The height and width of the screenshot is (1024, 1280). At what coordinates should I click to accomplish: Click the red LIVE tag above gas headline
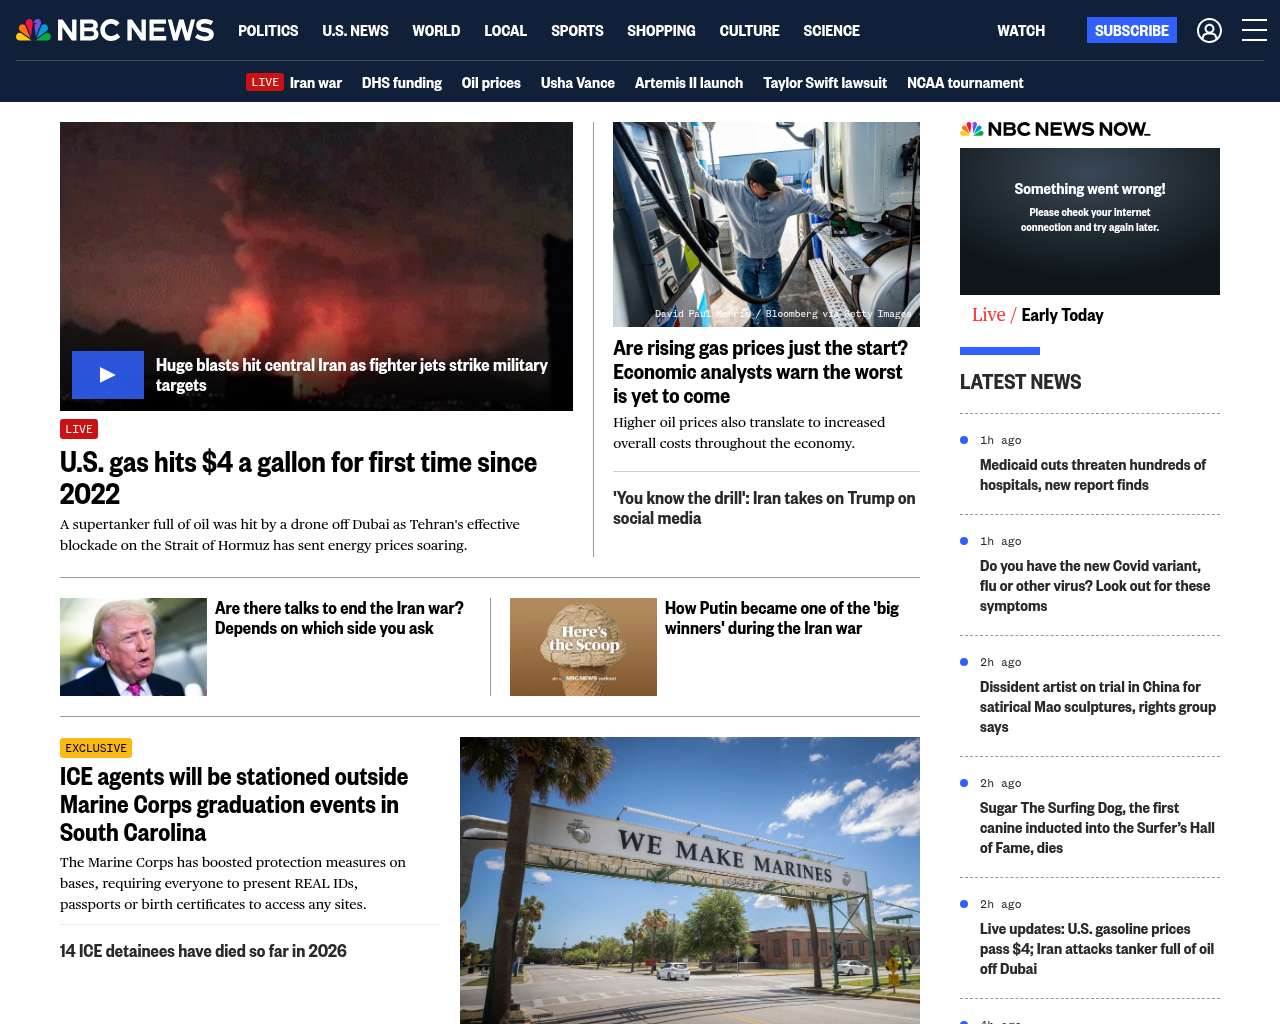click(79, 429)
